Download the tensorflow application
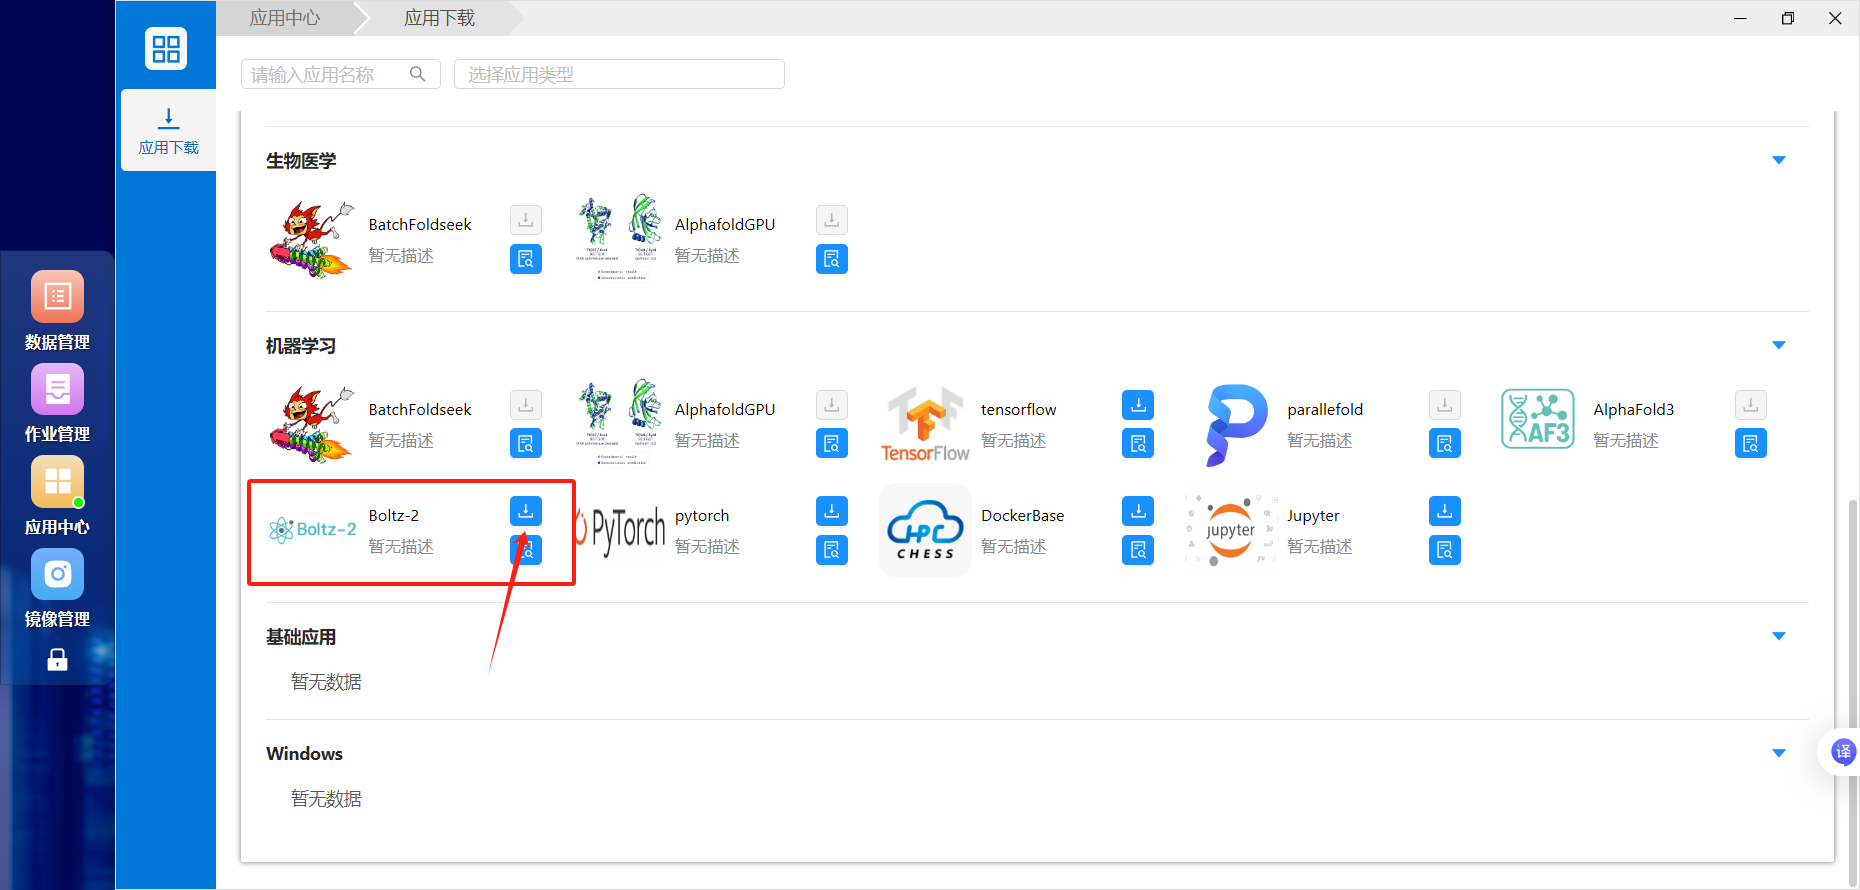This screenshot has width=1860, height=890. coord(1137,404)
